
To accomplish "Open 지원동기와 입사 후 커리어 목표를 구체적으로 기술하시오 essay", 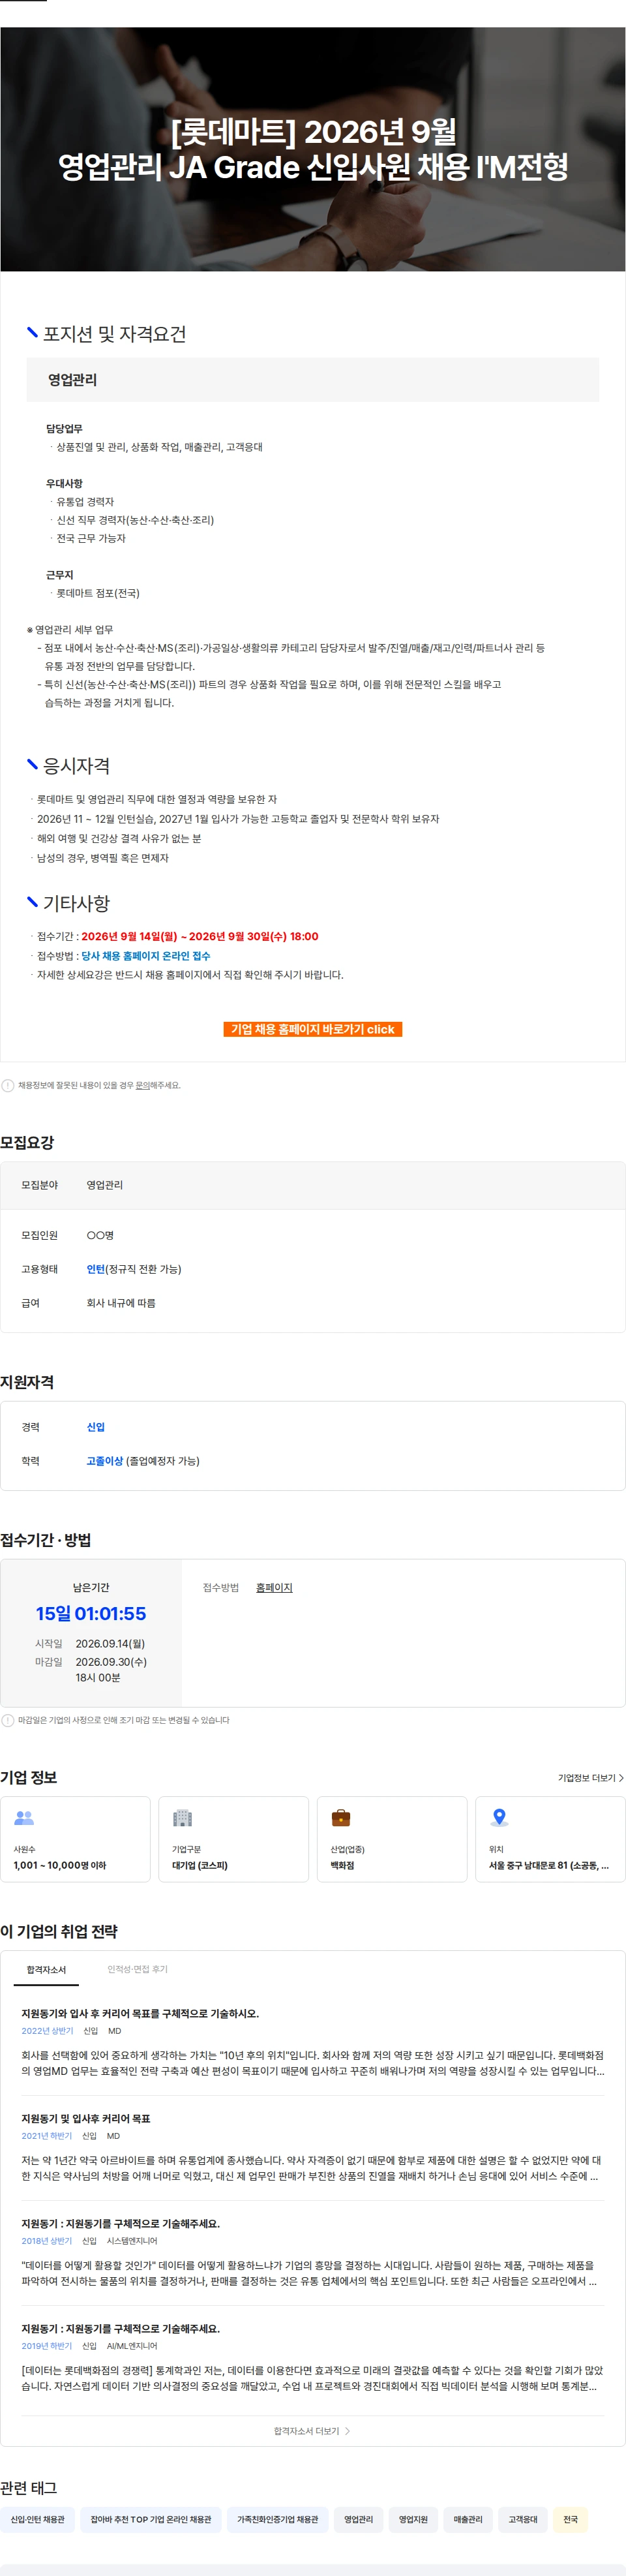I will (140, 2013).
